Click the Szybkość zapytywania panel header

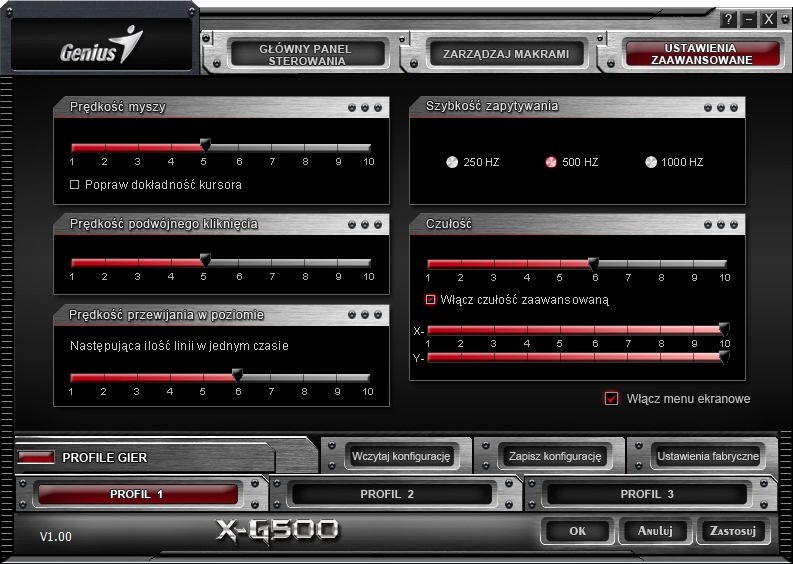(x=577, y=106)
